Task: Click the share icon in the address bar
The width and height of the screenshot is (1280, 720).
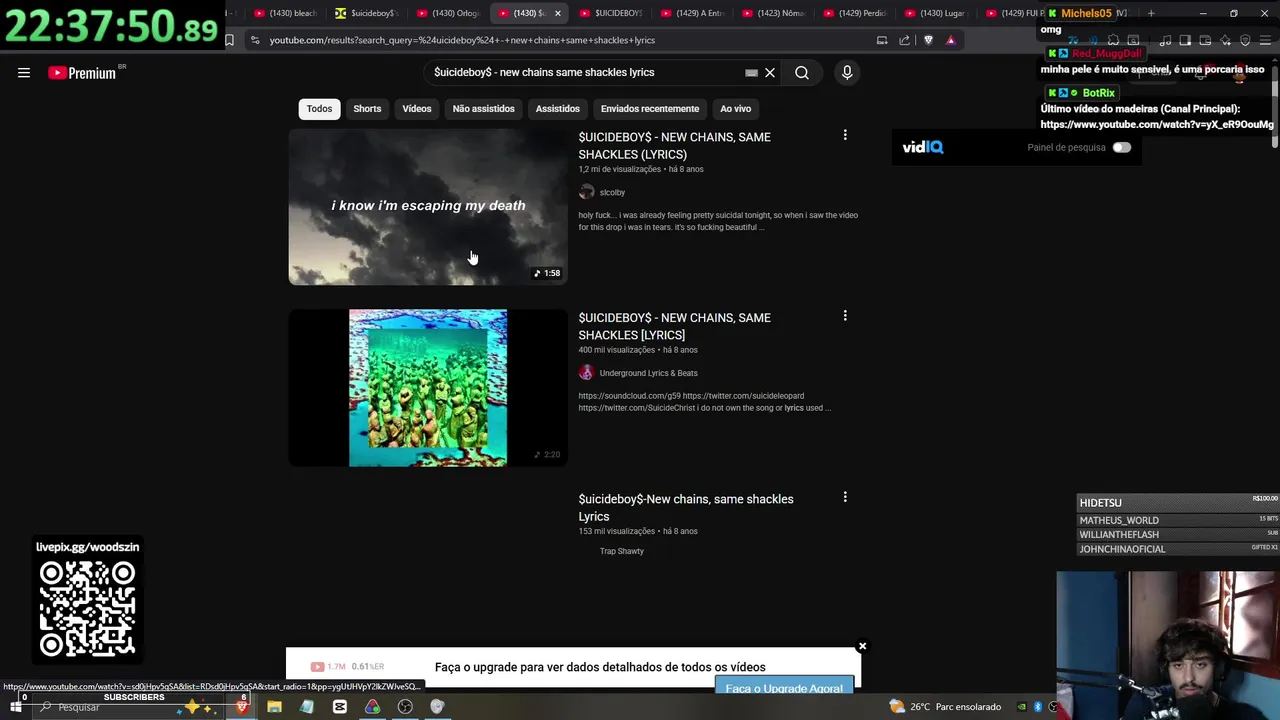Action: click(x=905, y=40)
